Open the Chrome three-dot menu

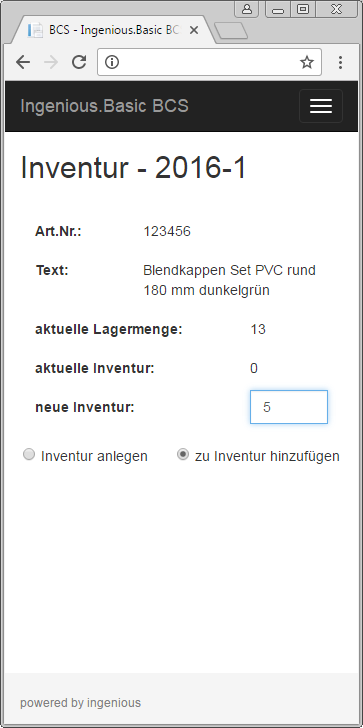point(340,62)
